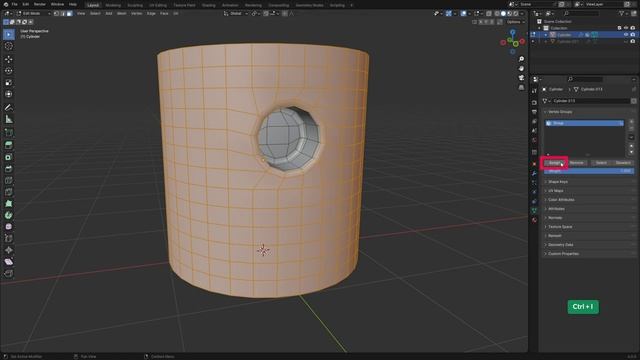Toggle the camera view icon
The height and width of the screenshot is (360, 640).
[521, 78]
